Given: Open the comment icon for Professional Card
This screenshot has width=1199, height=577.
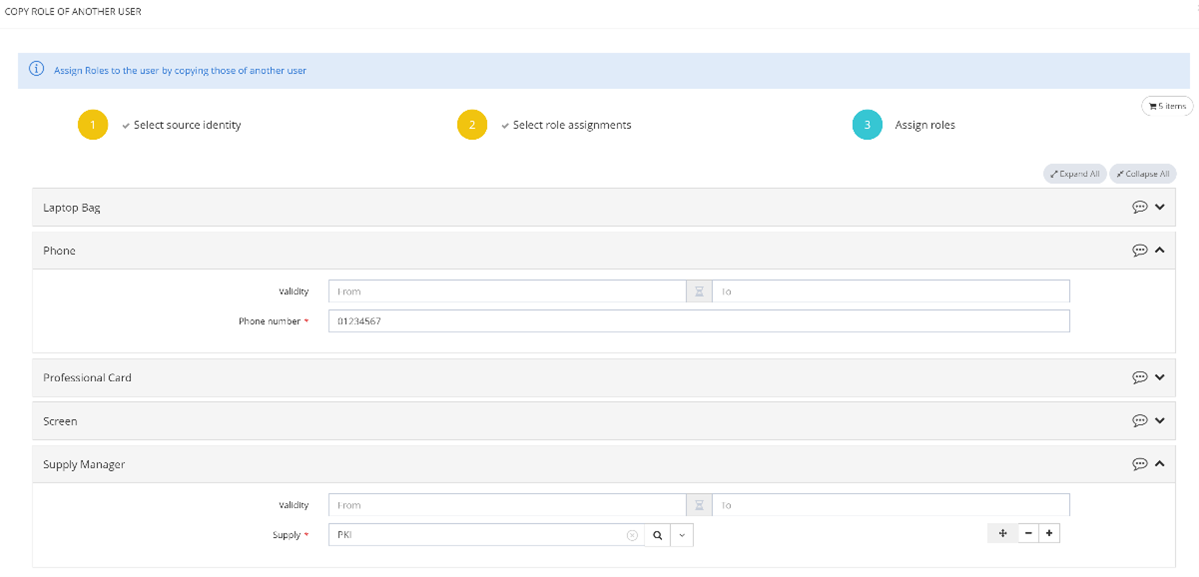Looking at the screenshot, I should pos(1139,378).
